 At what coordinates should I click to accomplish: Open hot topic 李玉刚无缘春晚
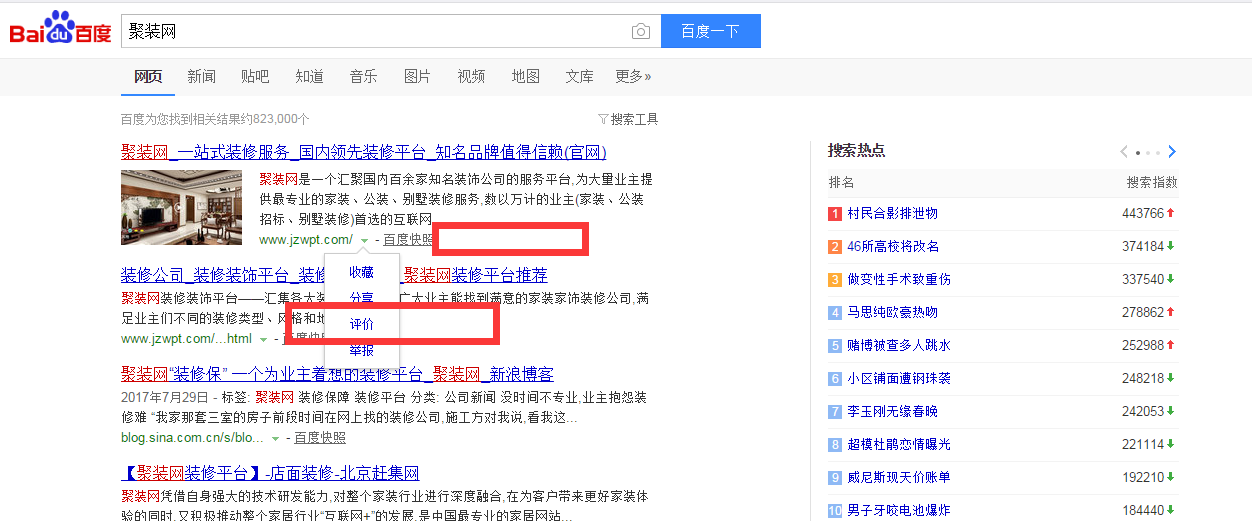[893, 412]
